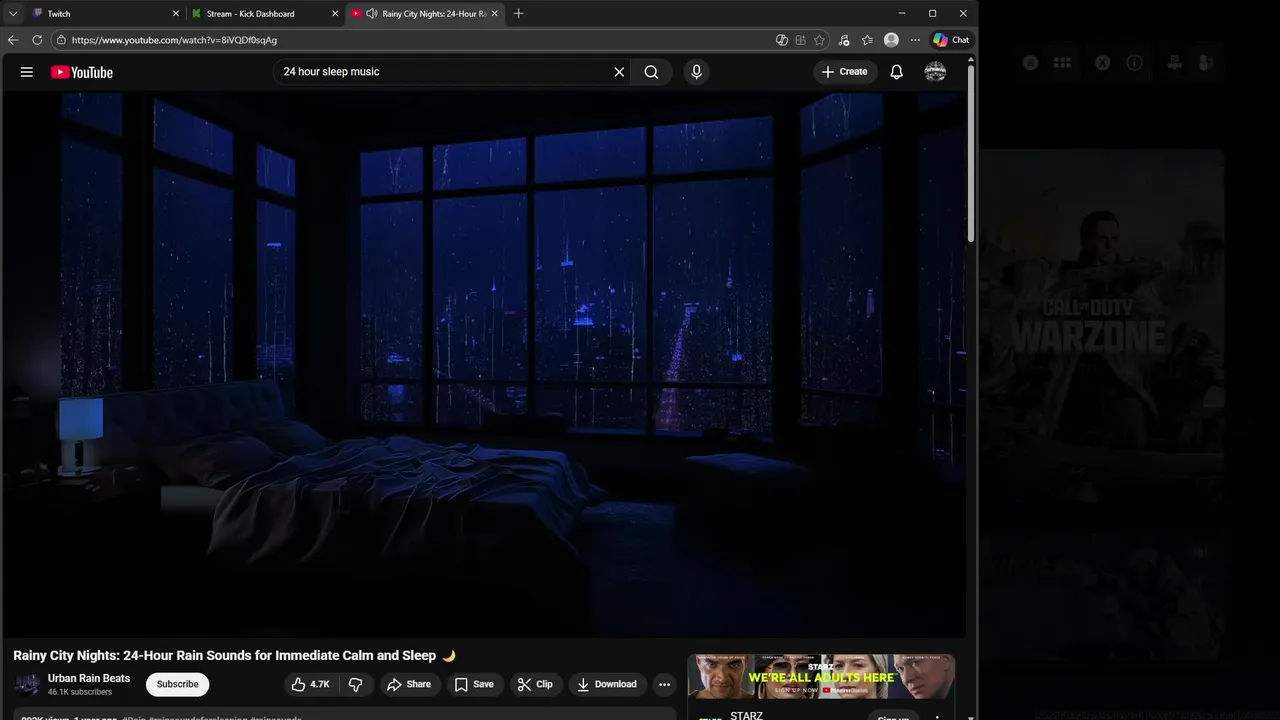Expand the tab search dropdown arrow
Viewport: 1280px width, 720px height.
click(x=13, y=14)
